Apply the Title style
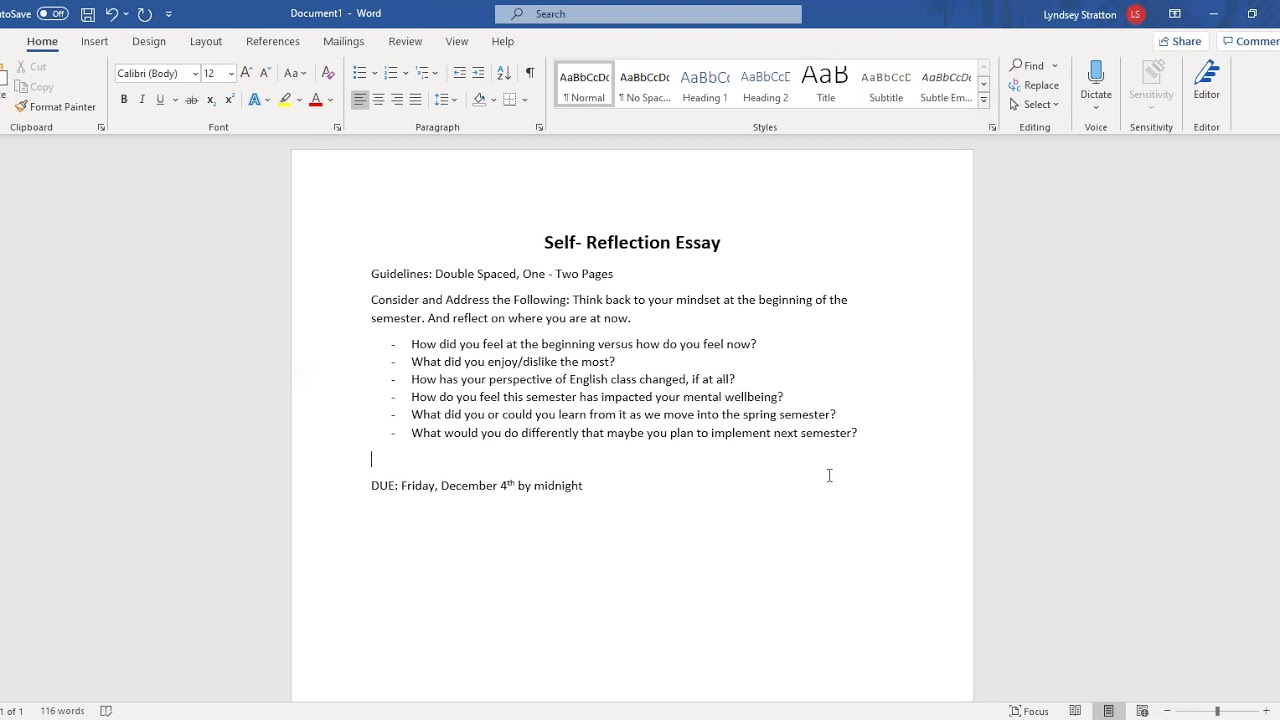The image size is (1280, 720). coord(826,86)
